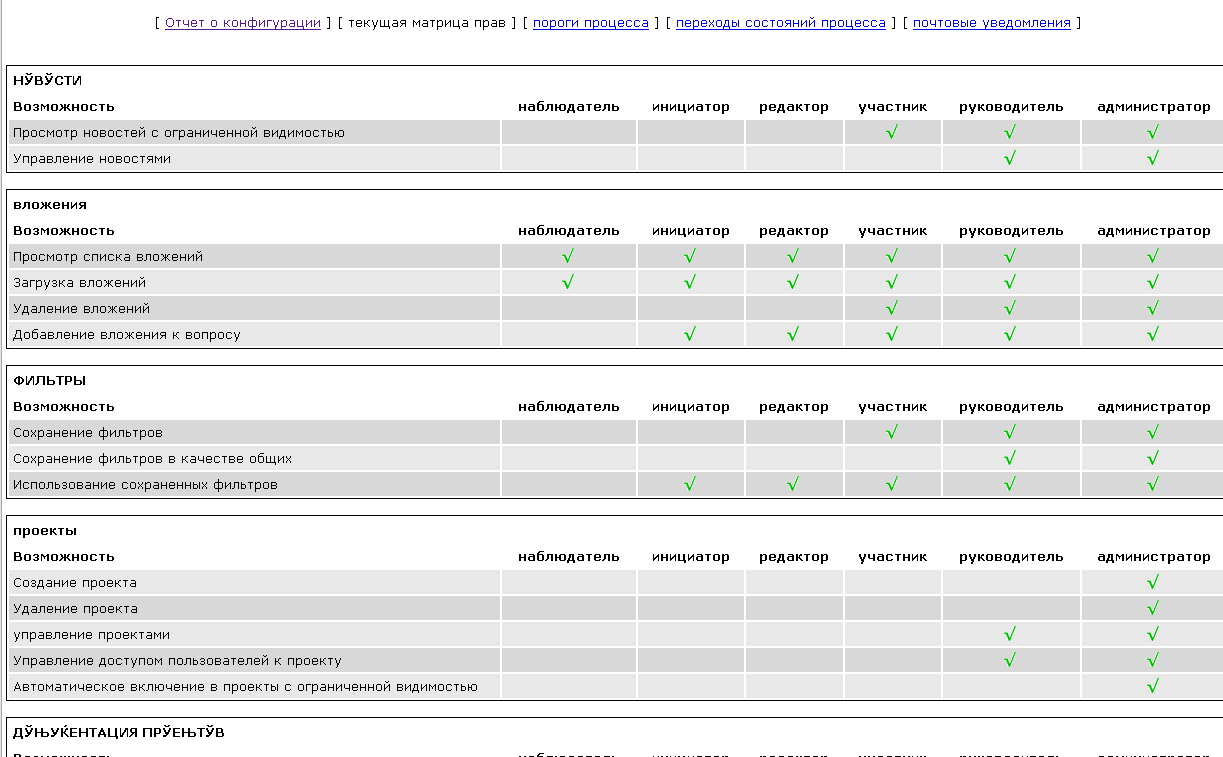Click наблюдатель checkmark for Загрузка вложений

(568, 282)
